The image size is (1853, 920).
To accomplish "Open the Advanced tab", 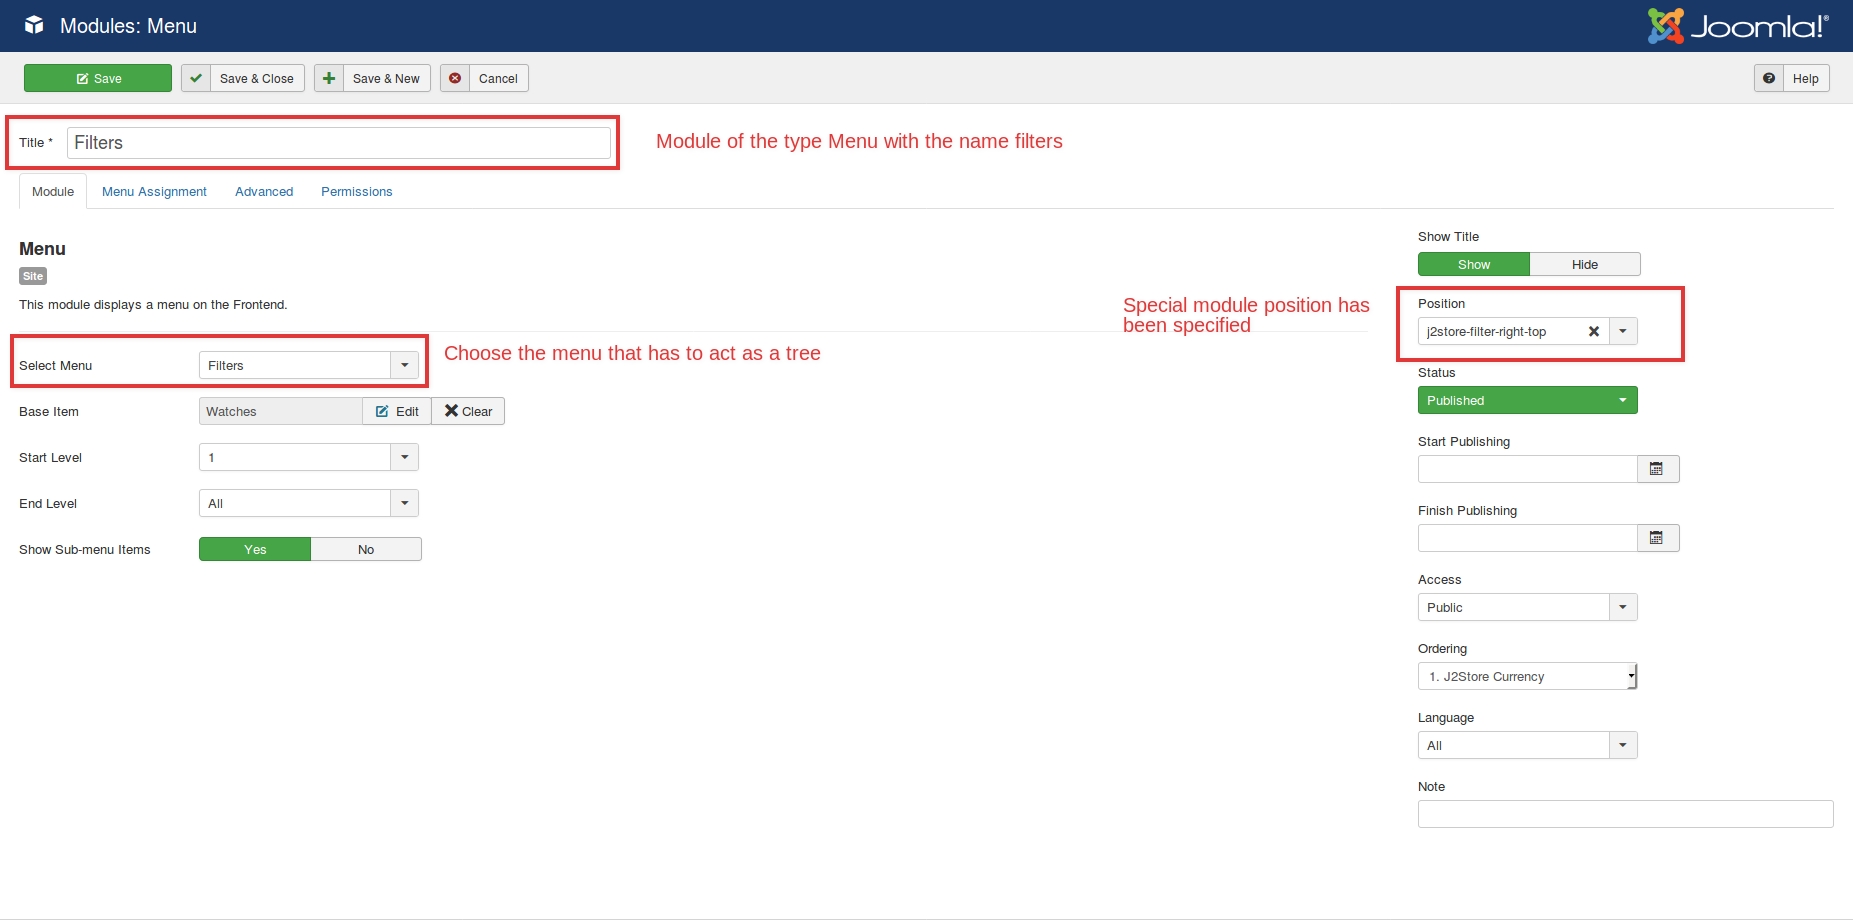I will coord(264,192).
